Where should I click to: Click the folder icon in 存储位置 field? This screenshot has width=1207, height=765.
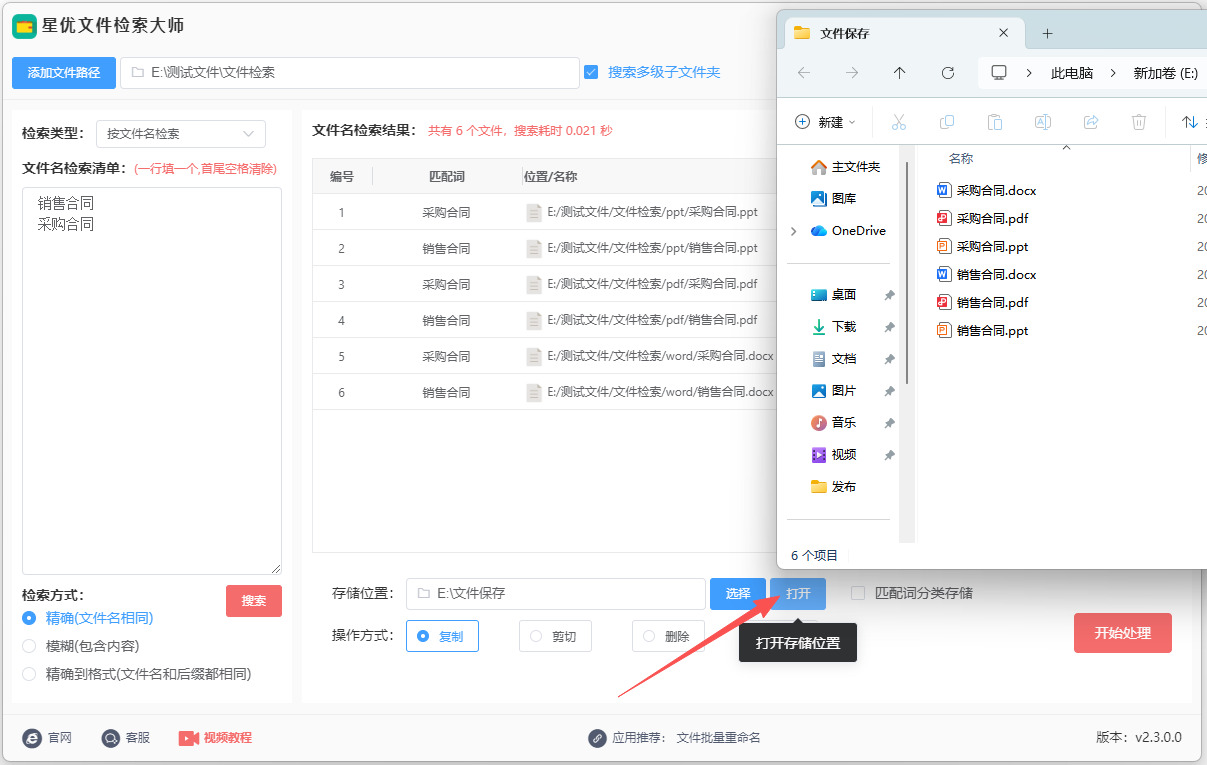[424, 593]
